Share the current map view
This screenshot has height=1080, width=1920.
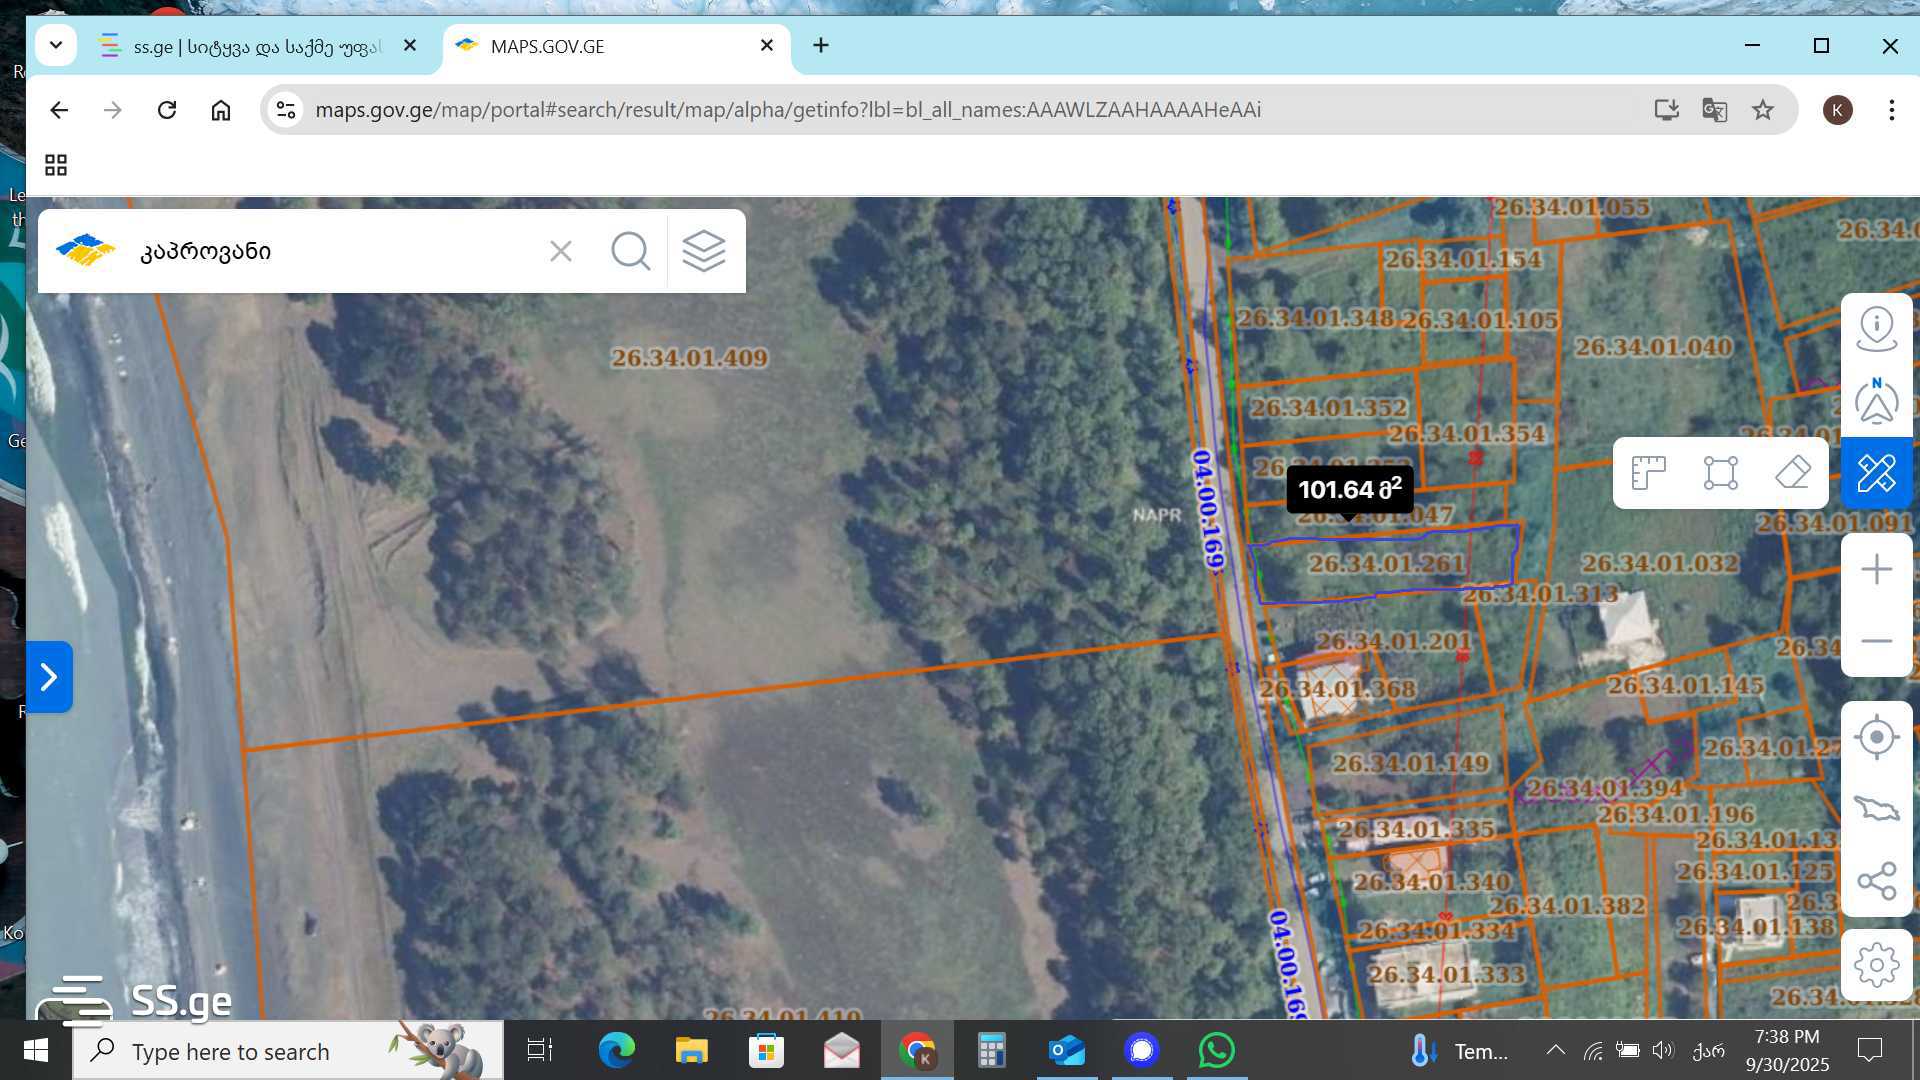[1876, 881]
